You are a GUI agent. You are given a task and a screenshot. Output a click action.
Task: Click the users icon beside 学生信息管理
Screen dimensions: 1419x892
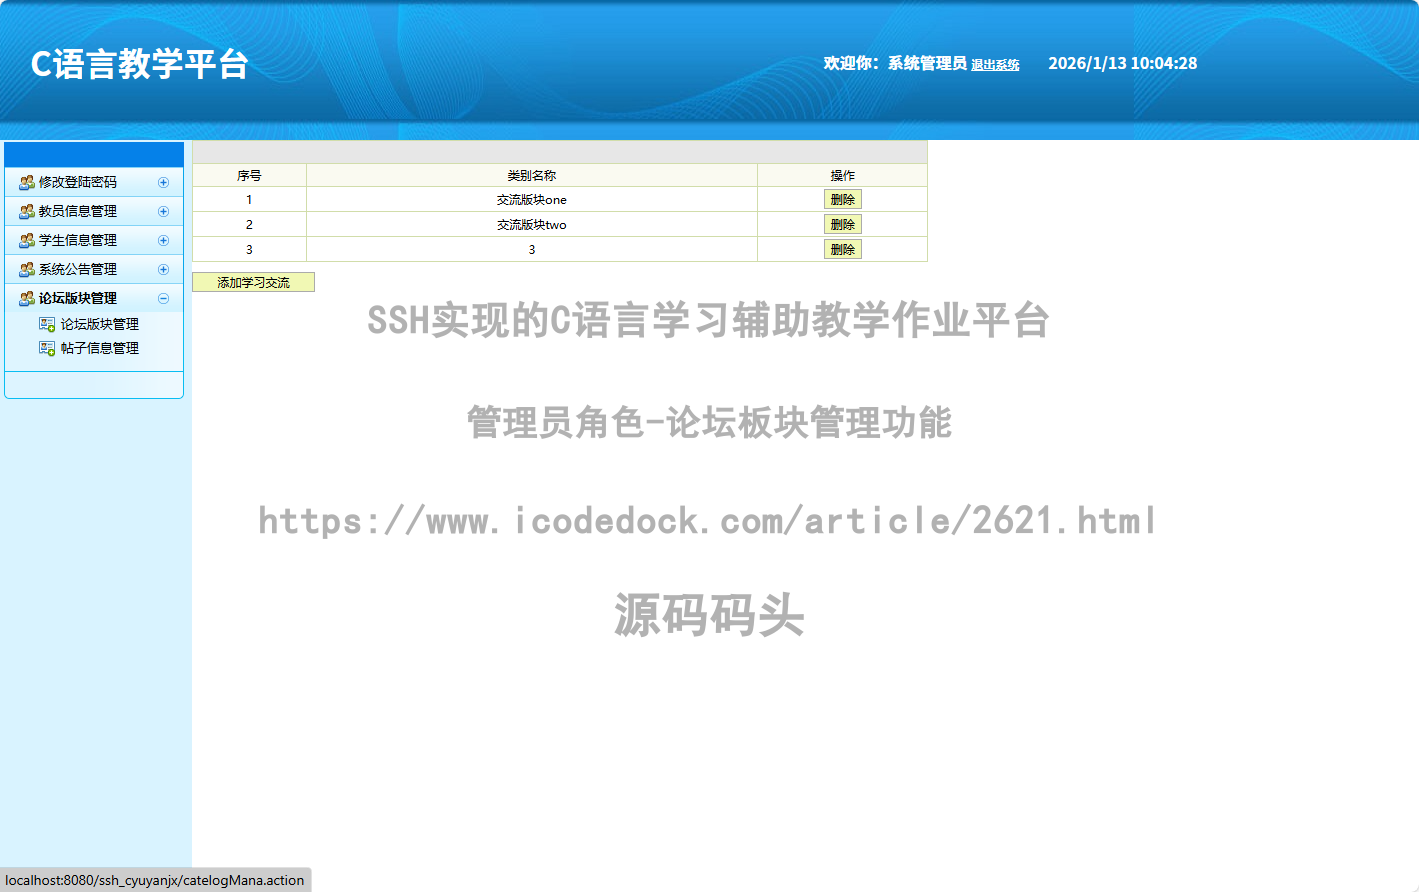pyautogui.click(x=27, y=241)
